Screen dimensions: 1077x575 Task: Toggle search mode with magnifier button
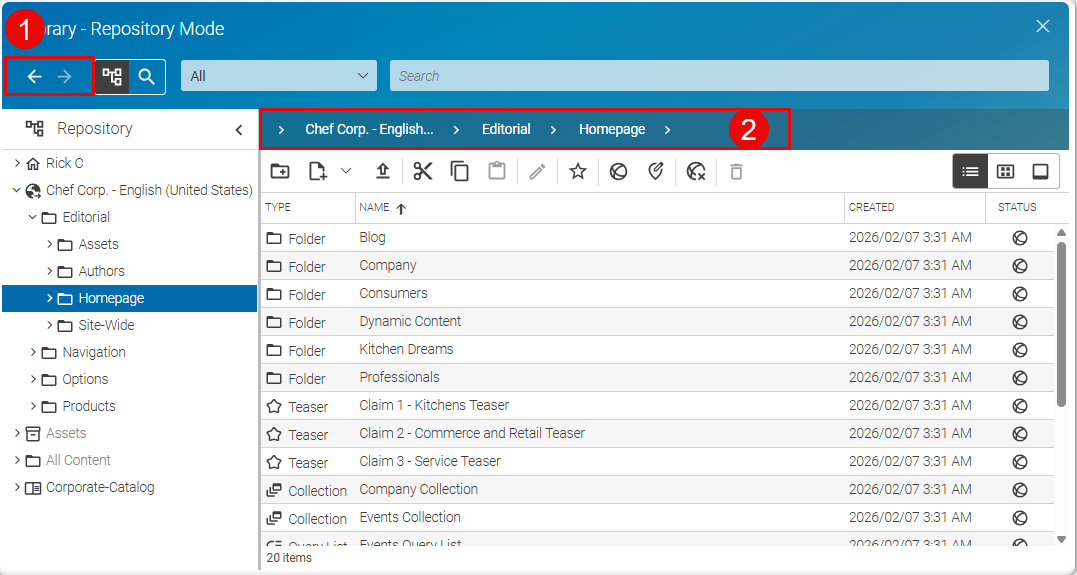point(147,76)
